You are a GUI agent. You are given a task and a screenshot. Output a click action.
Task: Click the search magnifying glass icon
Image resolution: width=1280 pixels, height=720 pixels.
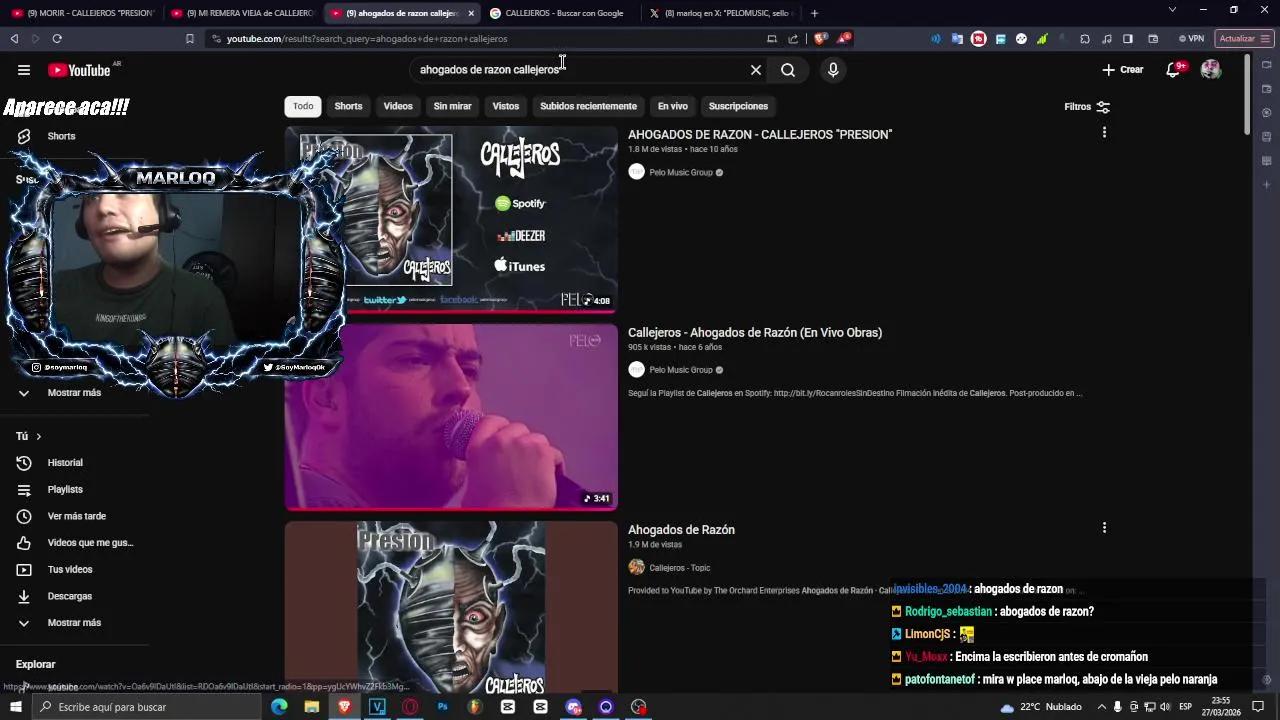[788, 70]
